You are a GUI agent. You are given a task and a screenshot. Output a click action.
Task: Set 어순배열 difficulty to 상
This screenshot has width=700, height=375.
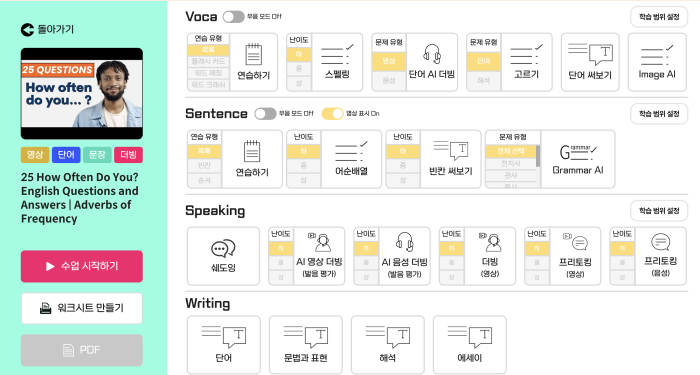(x=304, y=180)
